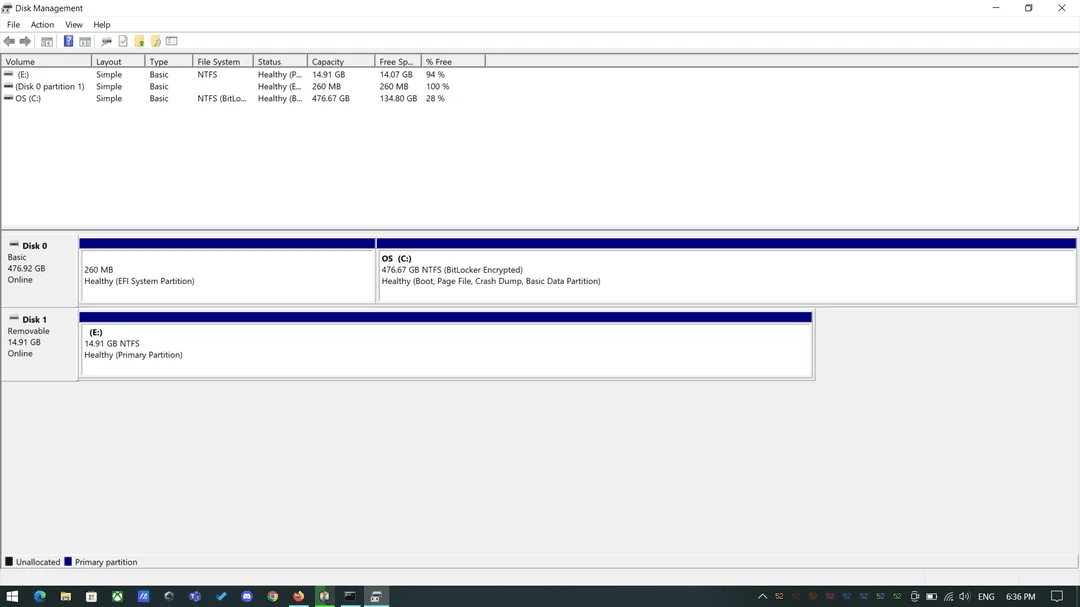The width and height of the screenshot is (1080, 607).
Task: Click the 14.07 GB free space cell
Action: (396, 74)
